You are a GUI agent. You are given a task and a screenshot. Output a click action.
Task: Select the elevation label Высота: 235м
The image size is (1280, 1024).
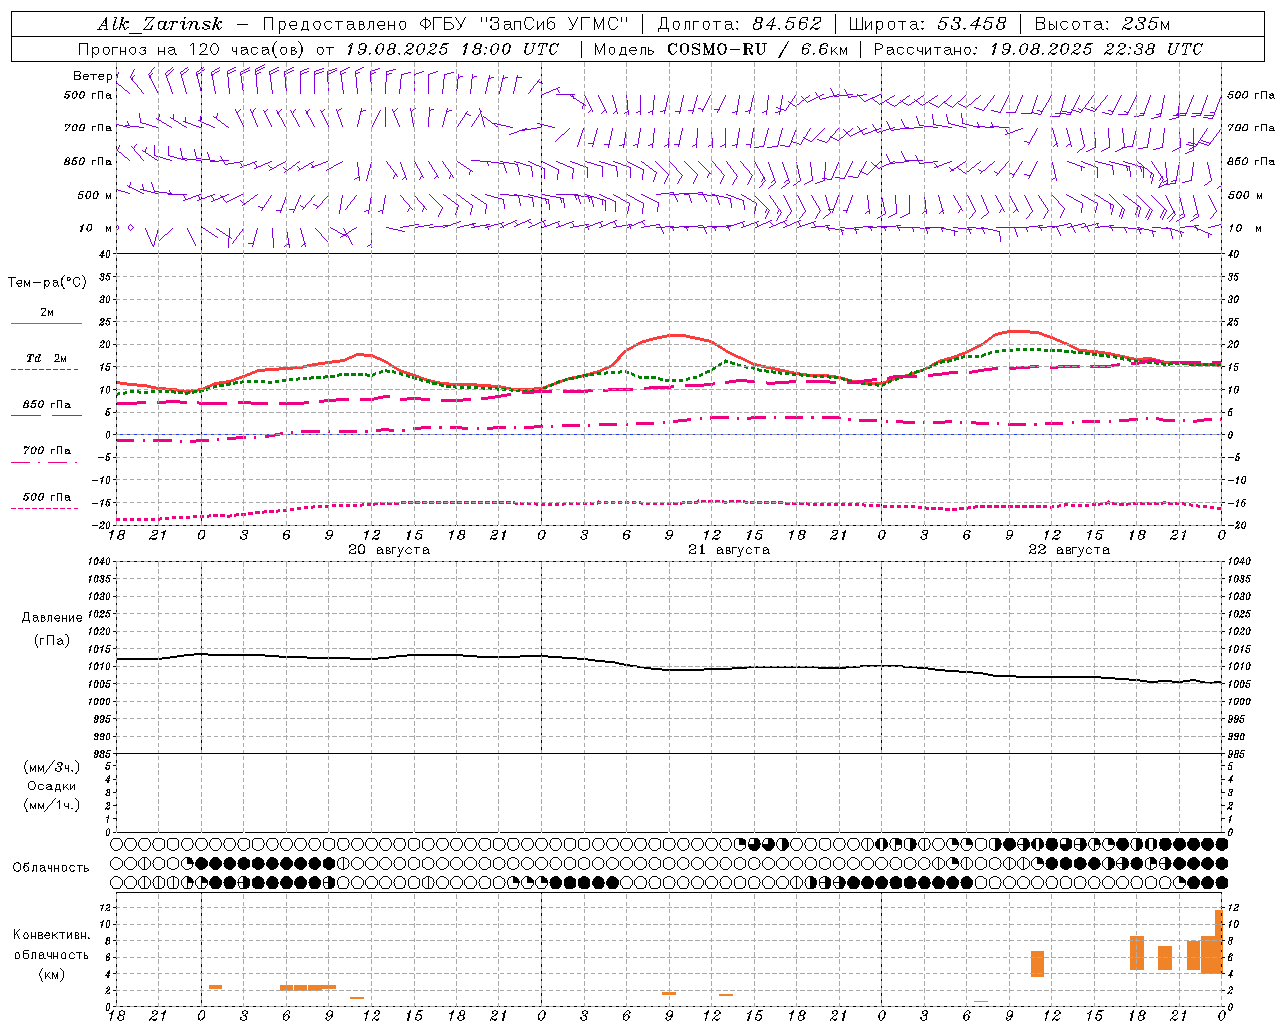click(1103, 24)
